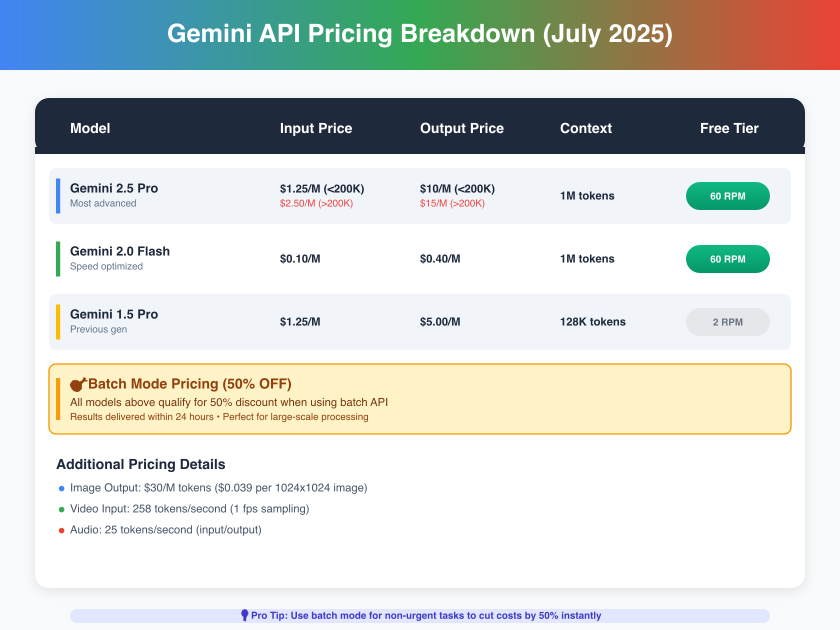
Task: Click the lightbulb icon in the Pro Tip bar
Action: (x=245, y=616)
